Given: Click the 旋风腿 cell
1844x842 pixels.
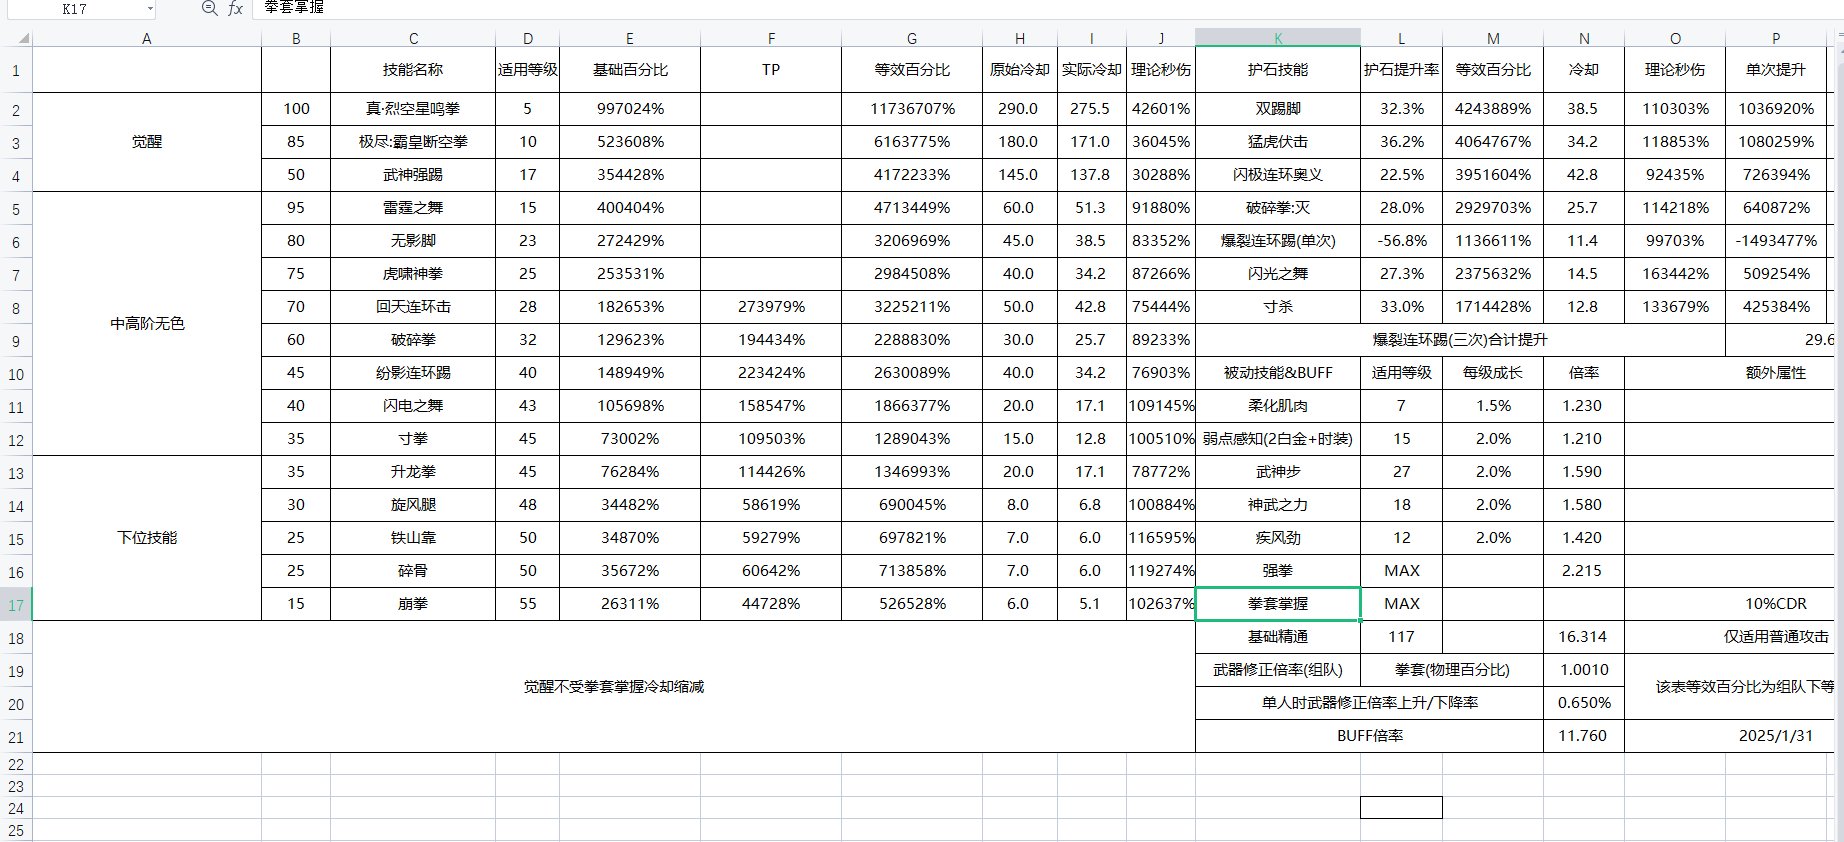Looking at the screenshot, I should [x=413, y=505].
